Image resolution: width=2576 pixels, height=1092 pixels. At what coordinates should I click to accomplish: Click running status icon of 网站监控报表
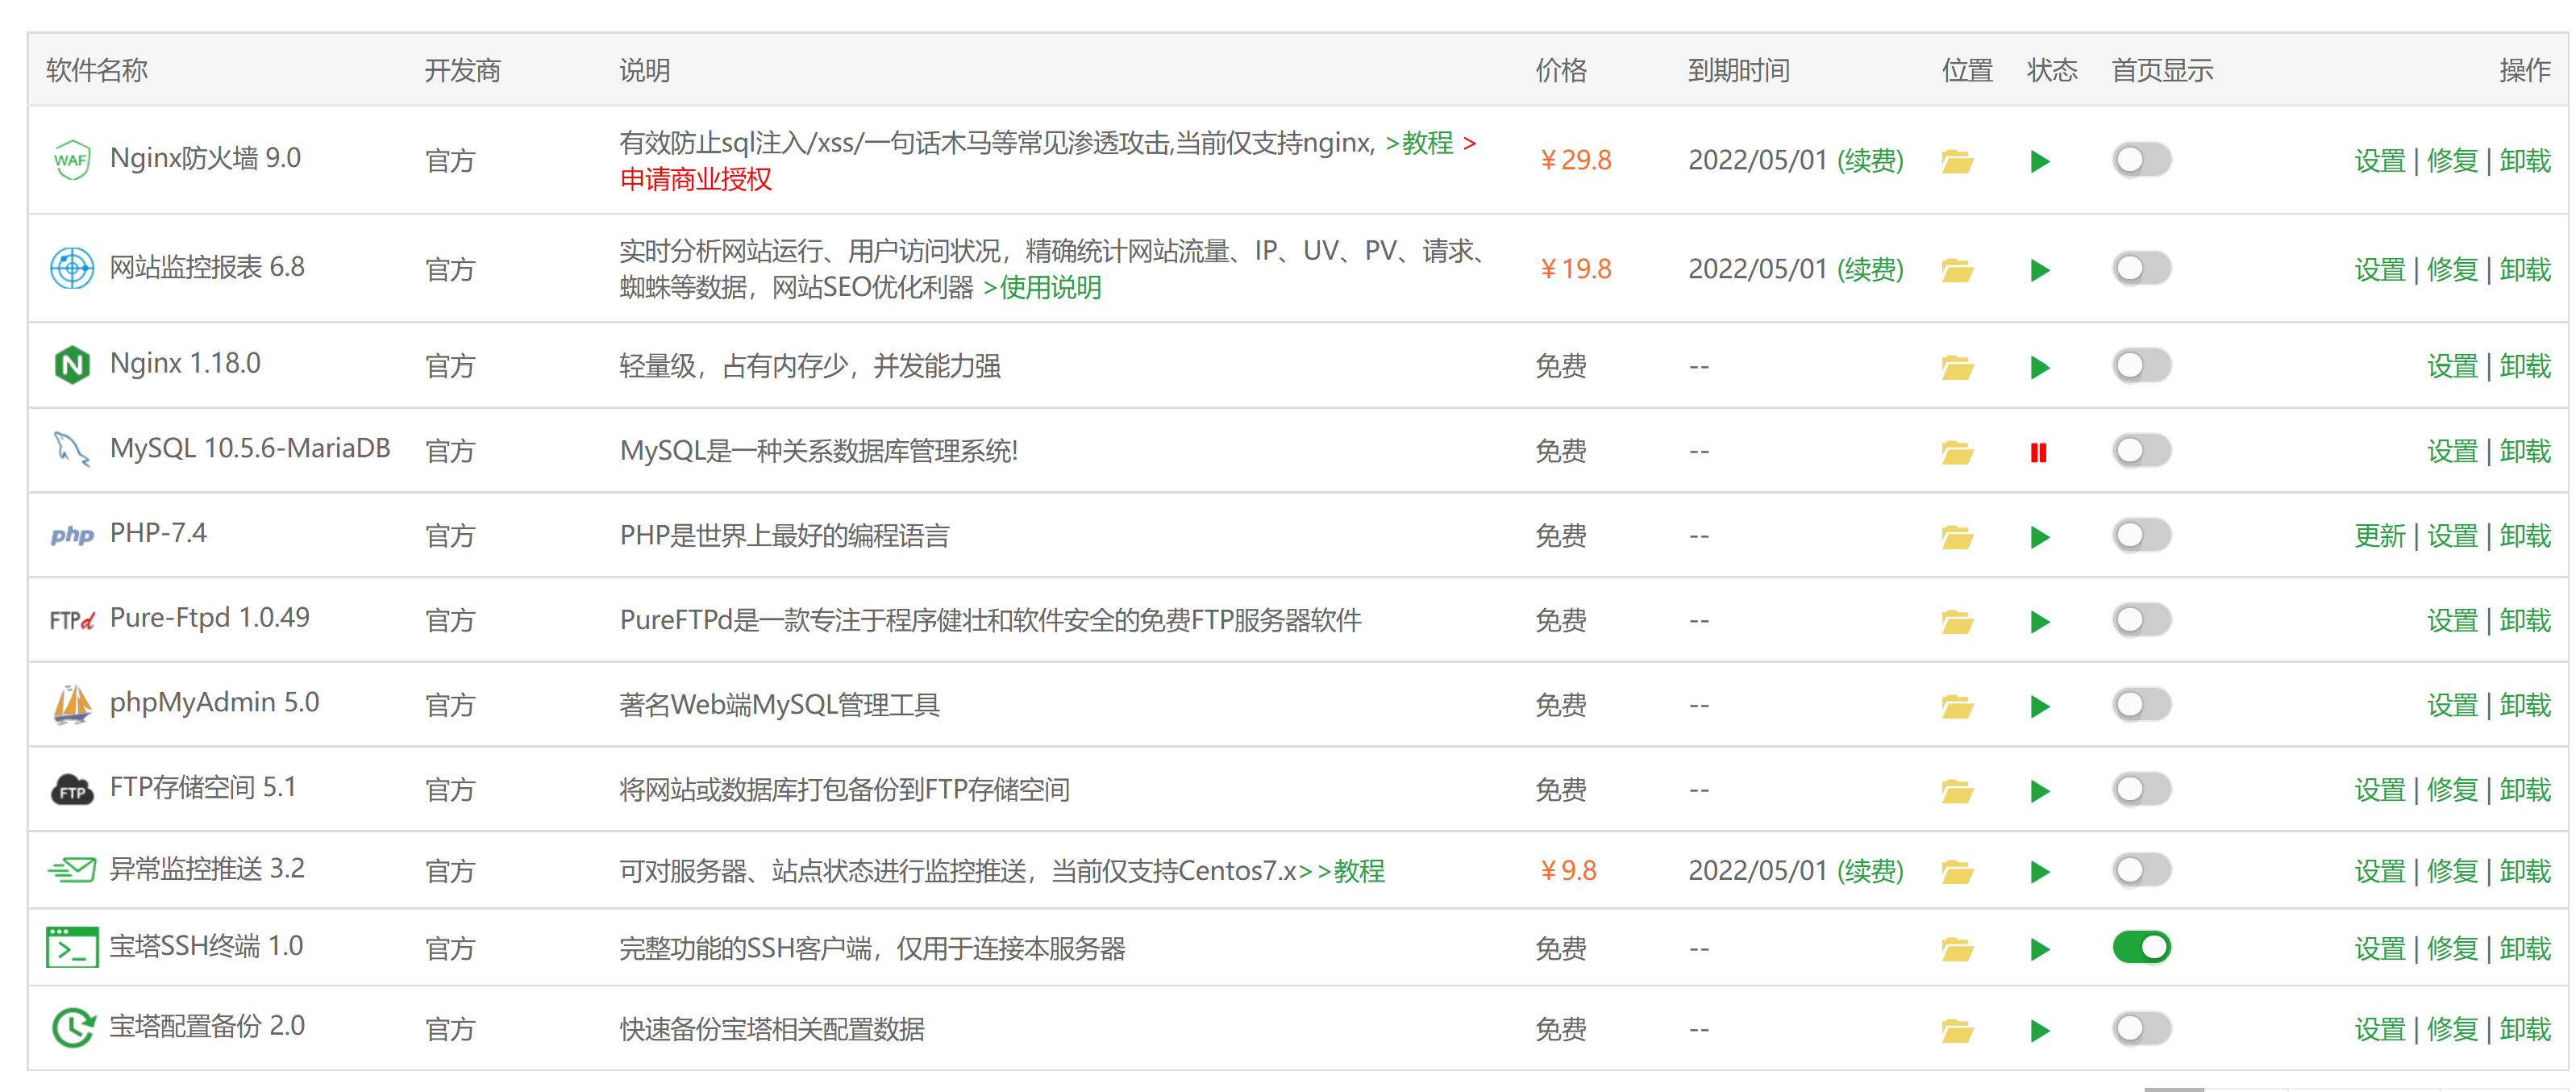point(2040,270)
